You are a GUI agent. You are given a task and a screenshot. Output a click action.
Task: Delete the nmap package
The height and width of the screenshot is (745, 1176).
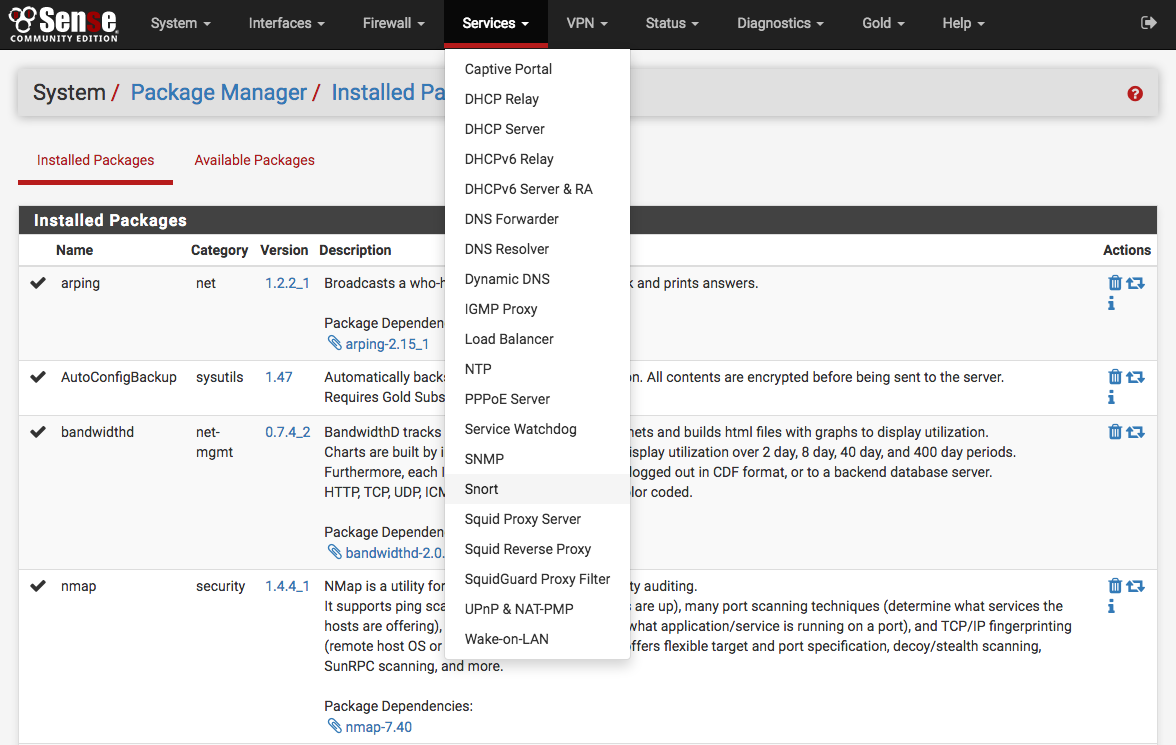pos(1115,586)
